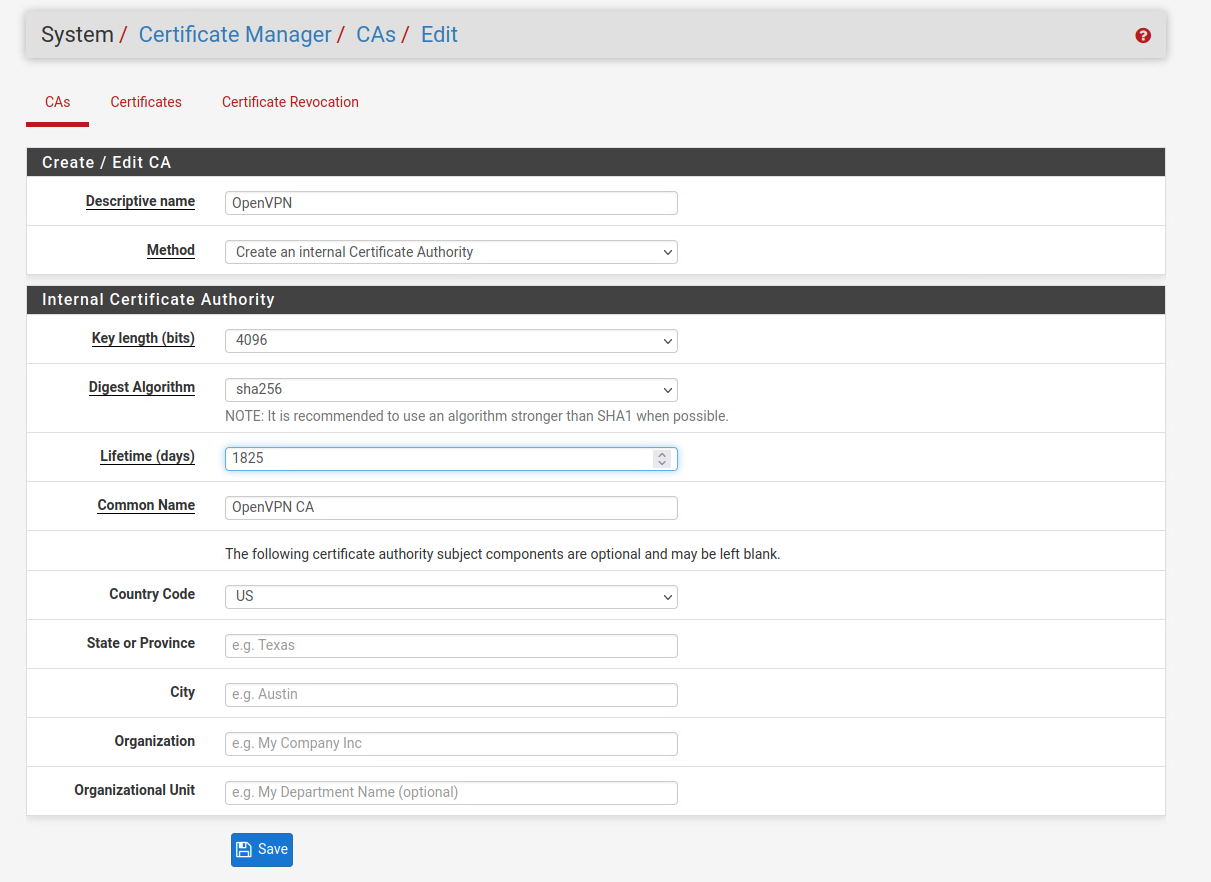Screen dimensions: 1211x882
Task: Go to Certificate Manager breadcrumb link
Action: (235, 34)
